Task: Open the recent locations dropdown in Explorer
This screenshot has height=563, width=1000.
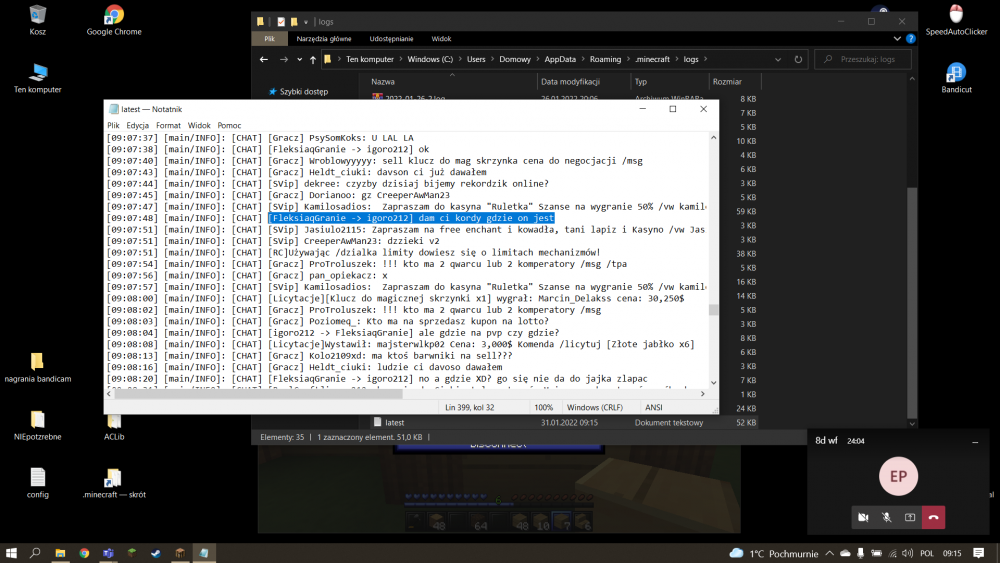Action: [299, 59]
